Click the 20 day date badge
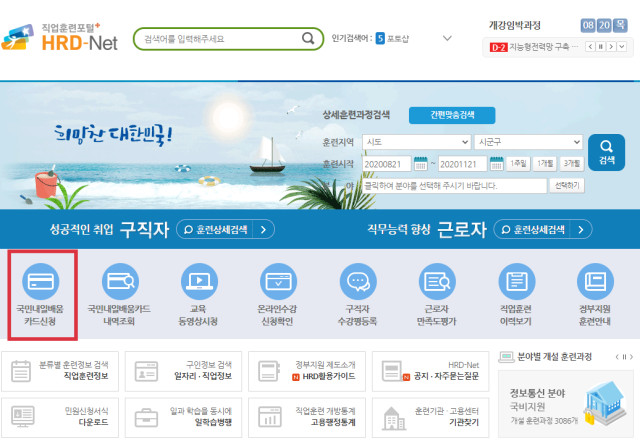 604,25
